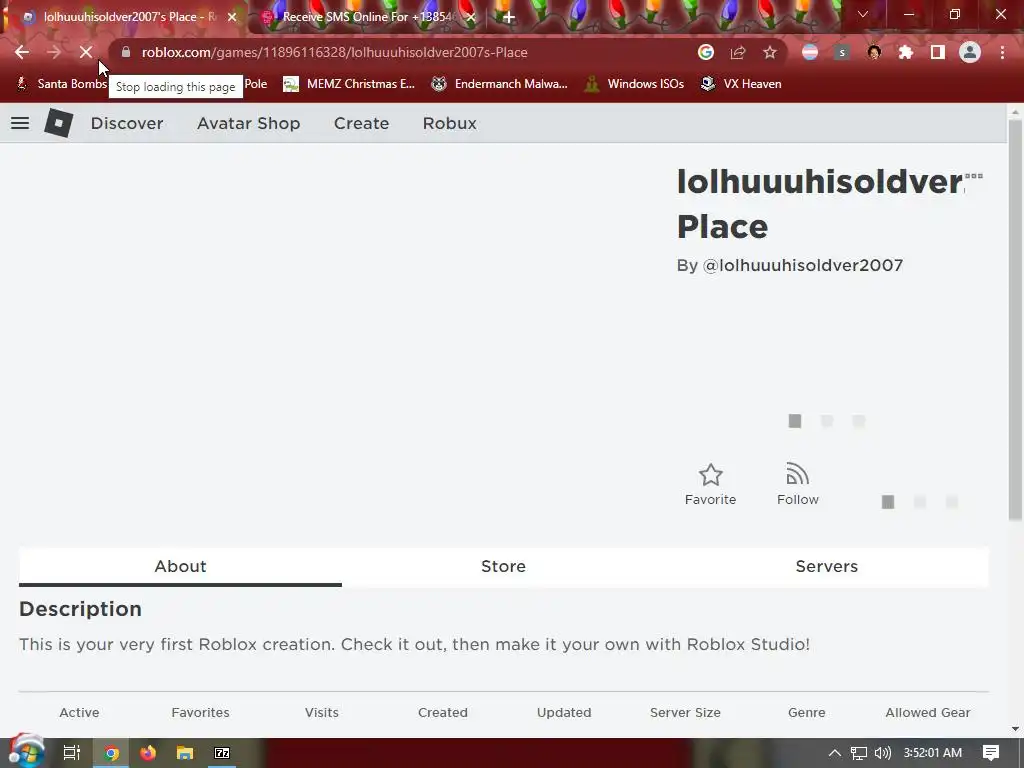This screenshot has width=1024, height=768.
Task: Open the Discover menu
Action: 127,123
